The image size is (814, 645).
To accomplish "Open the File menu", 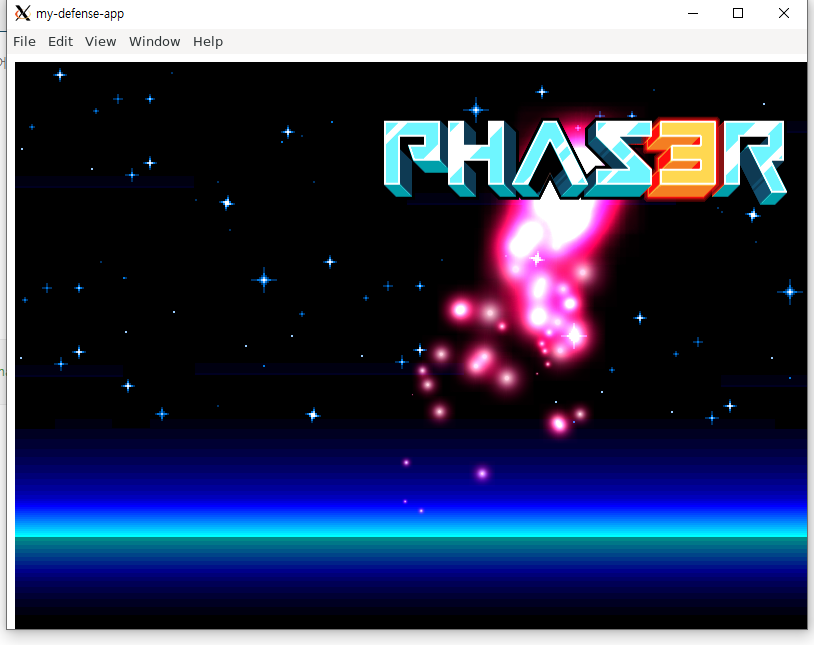I will [24, 42].
